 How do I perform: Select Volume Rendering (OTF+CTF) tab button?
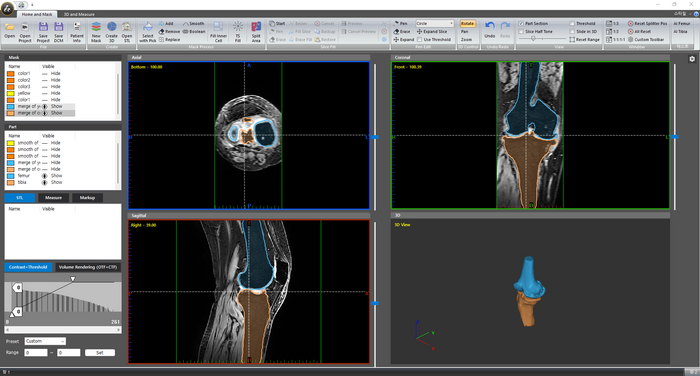point(88,267)
